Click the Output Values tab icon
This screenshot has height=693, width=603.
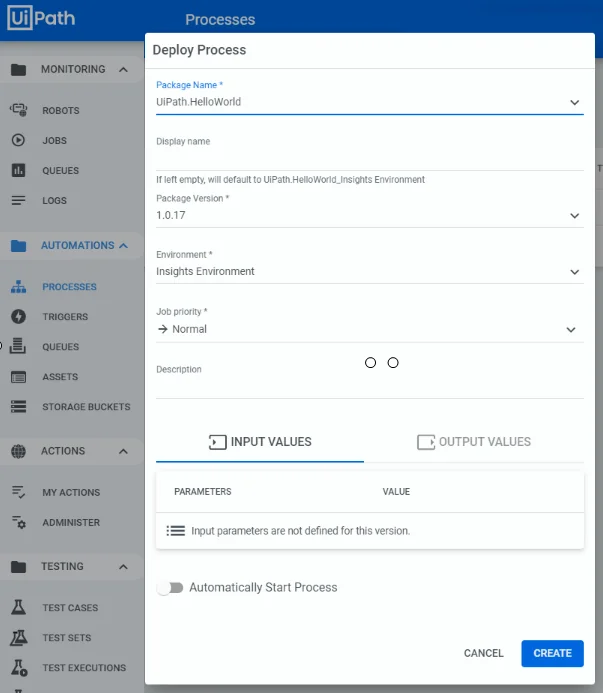click(426, 442)
